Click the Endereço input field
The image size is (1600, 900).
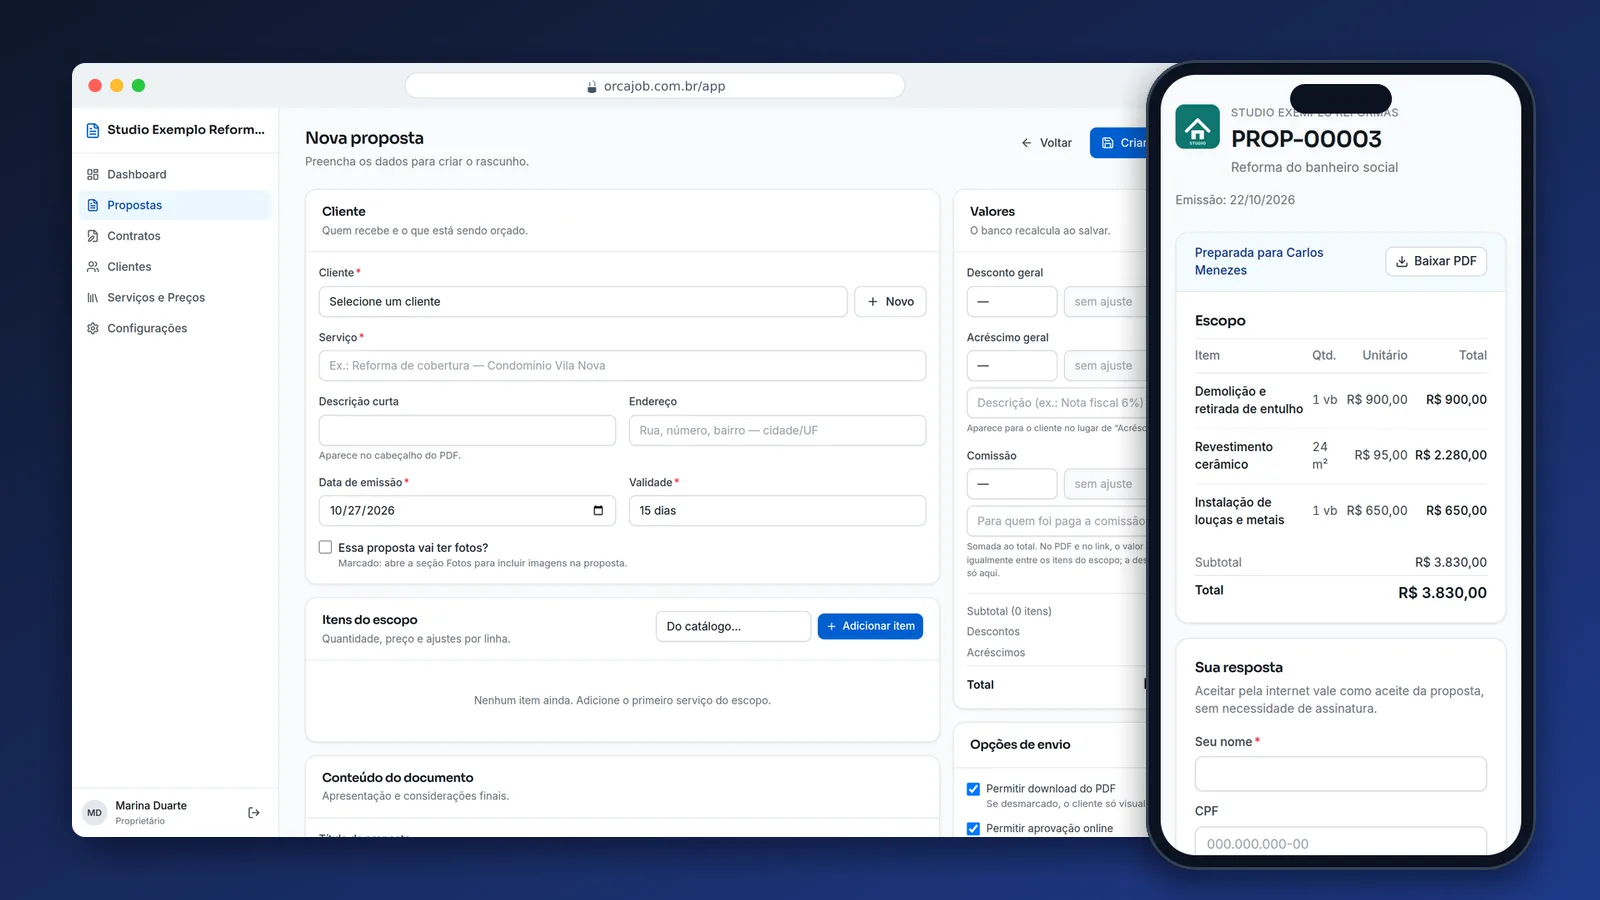click(777, 430)
